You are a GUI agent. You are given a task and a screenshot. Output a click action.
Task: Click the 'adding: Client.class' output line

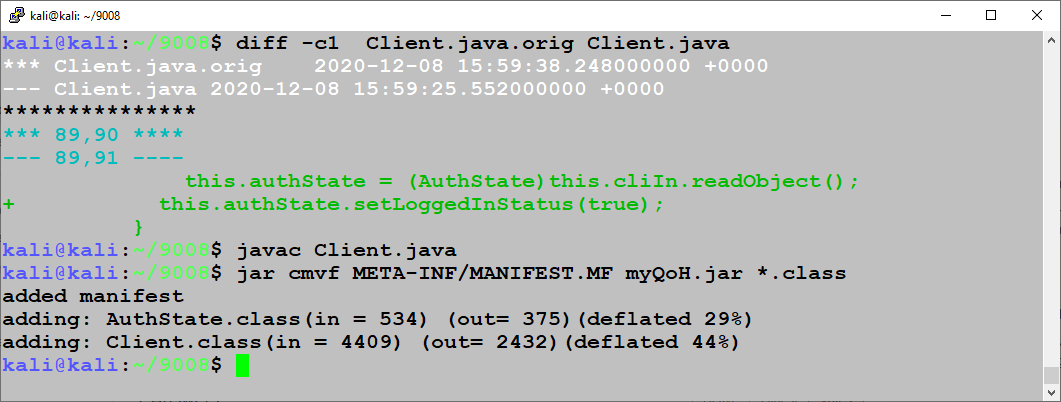click(x=371, y=342)
